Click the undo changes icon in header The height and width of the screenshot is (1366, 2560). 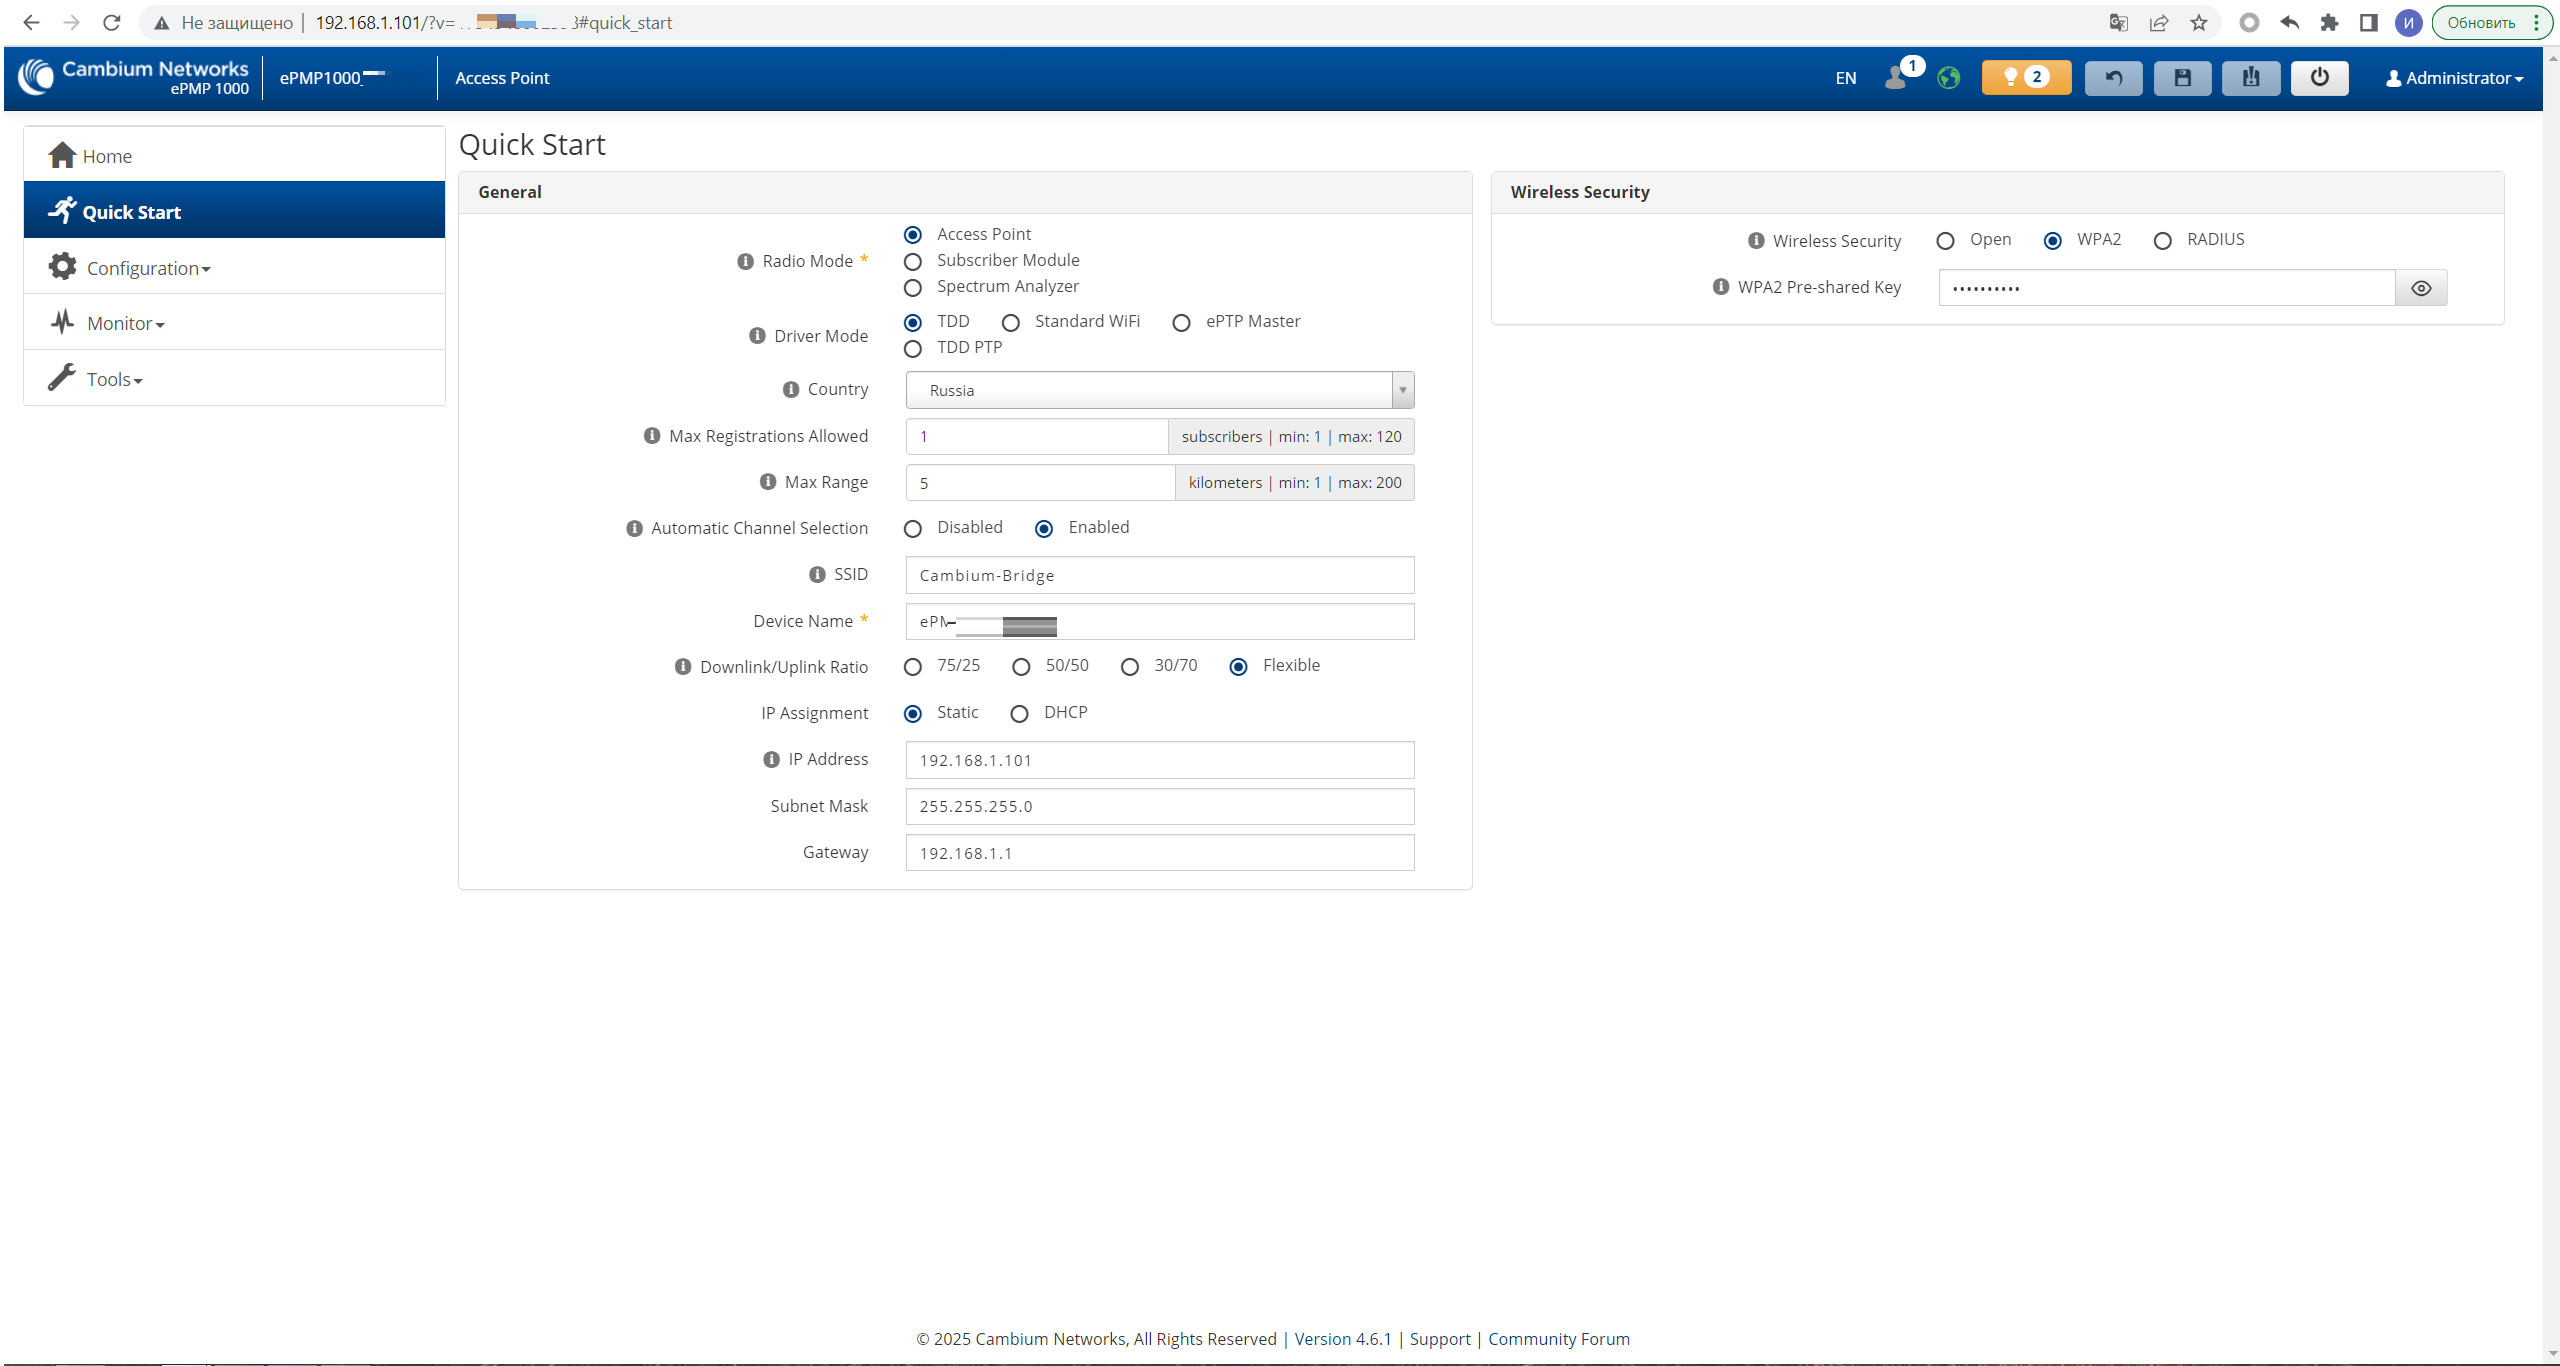tap(2113, 78)
